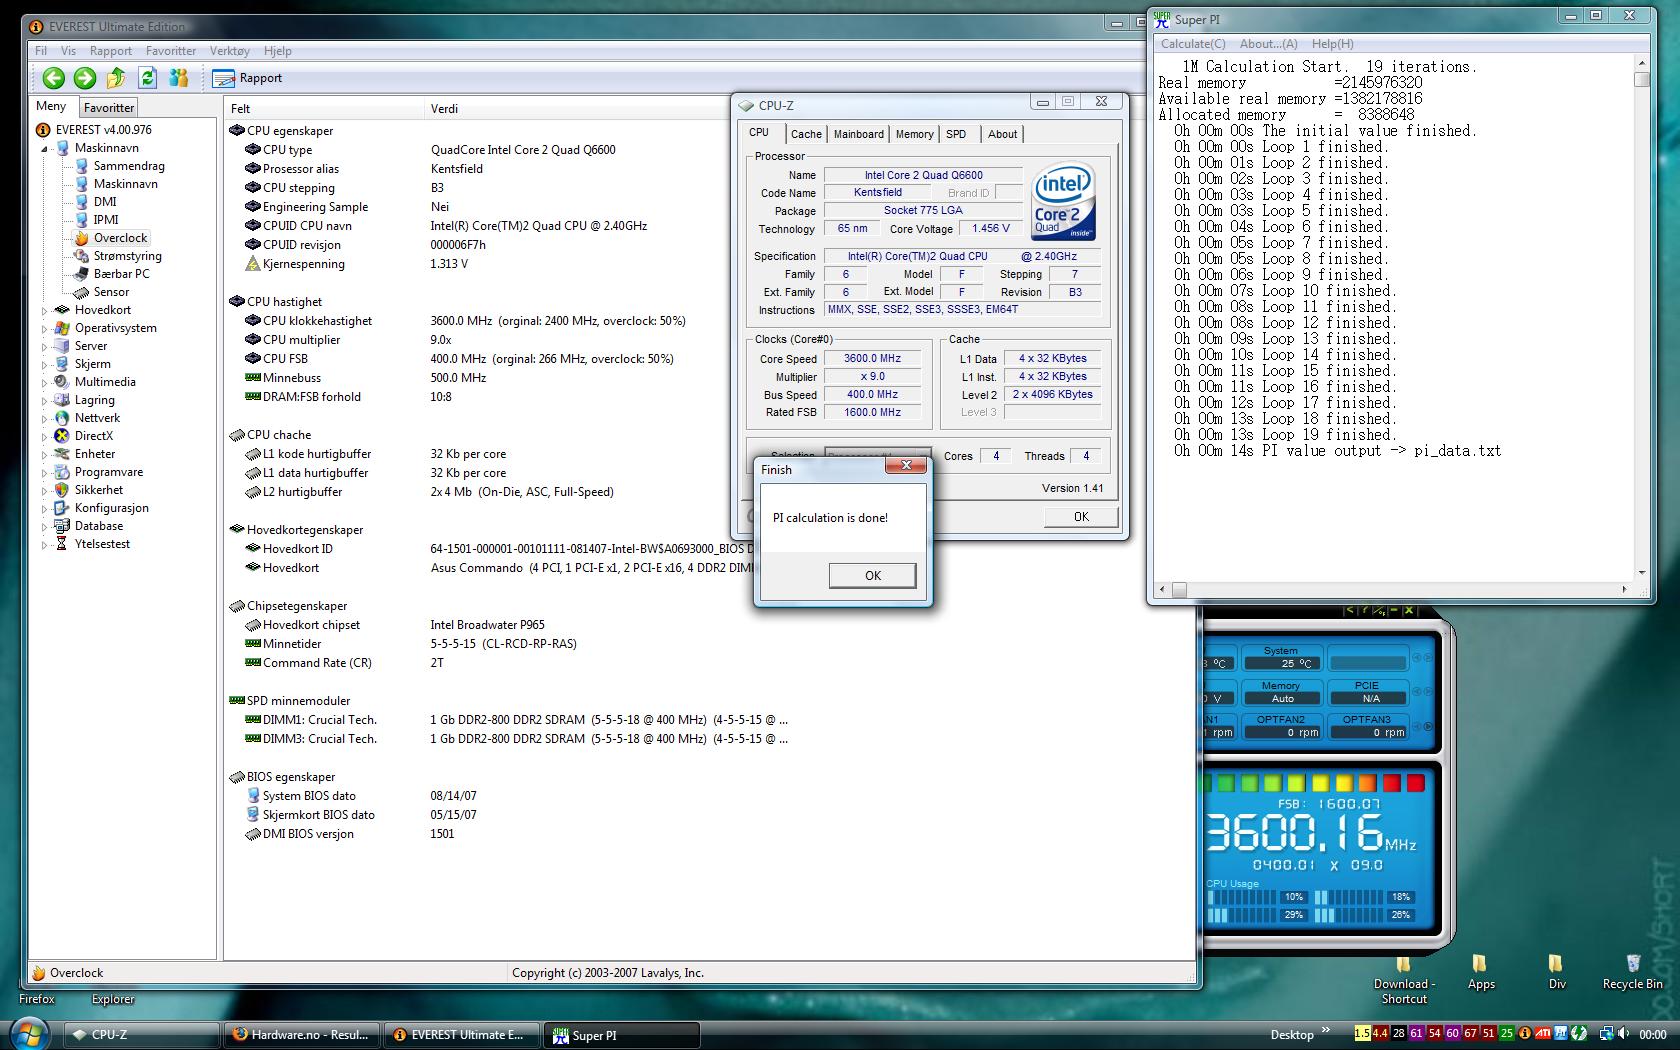Sort by the Felt column header
Viewport: 1680px width, 1050px height.
point(325,108)
